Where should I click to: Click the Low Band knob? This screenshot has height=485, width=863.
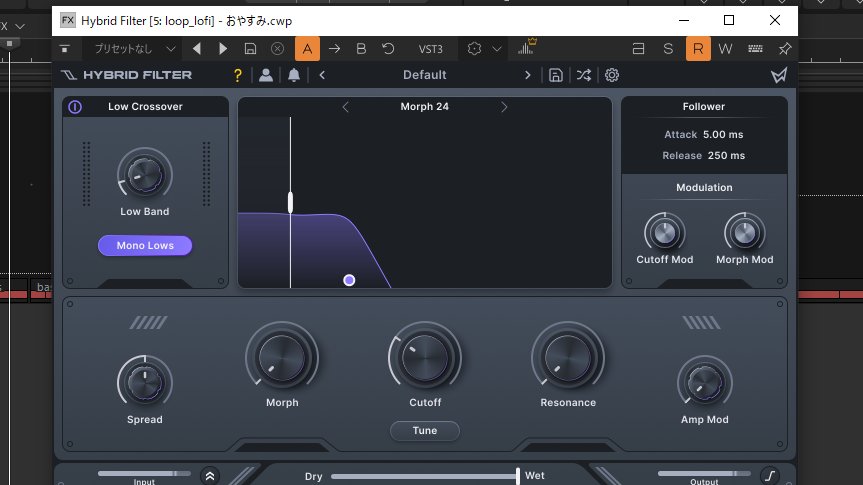click(x=145, y=175)
